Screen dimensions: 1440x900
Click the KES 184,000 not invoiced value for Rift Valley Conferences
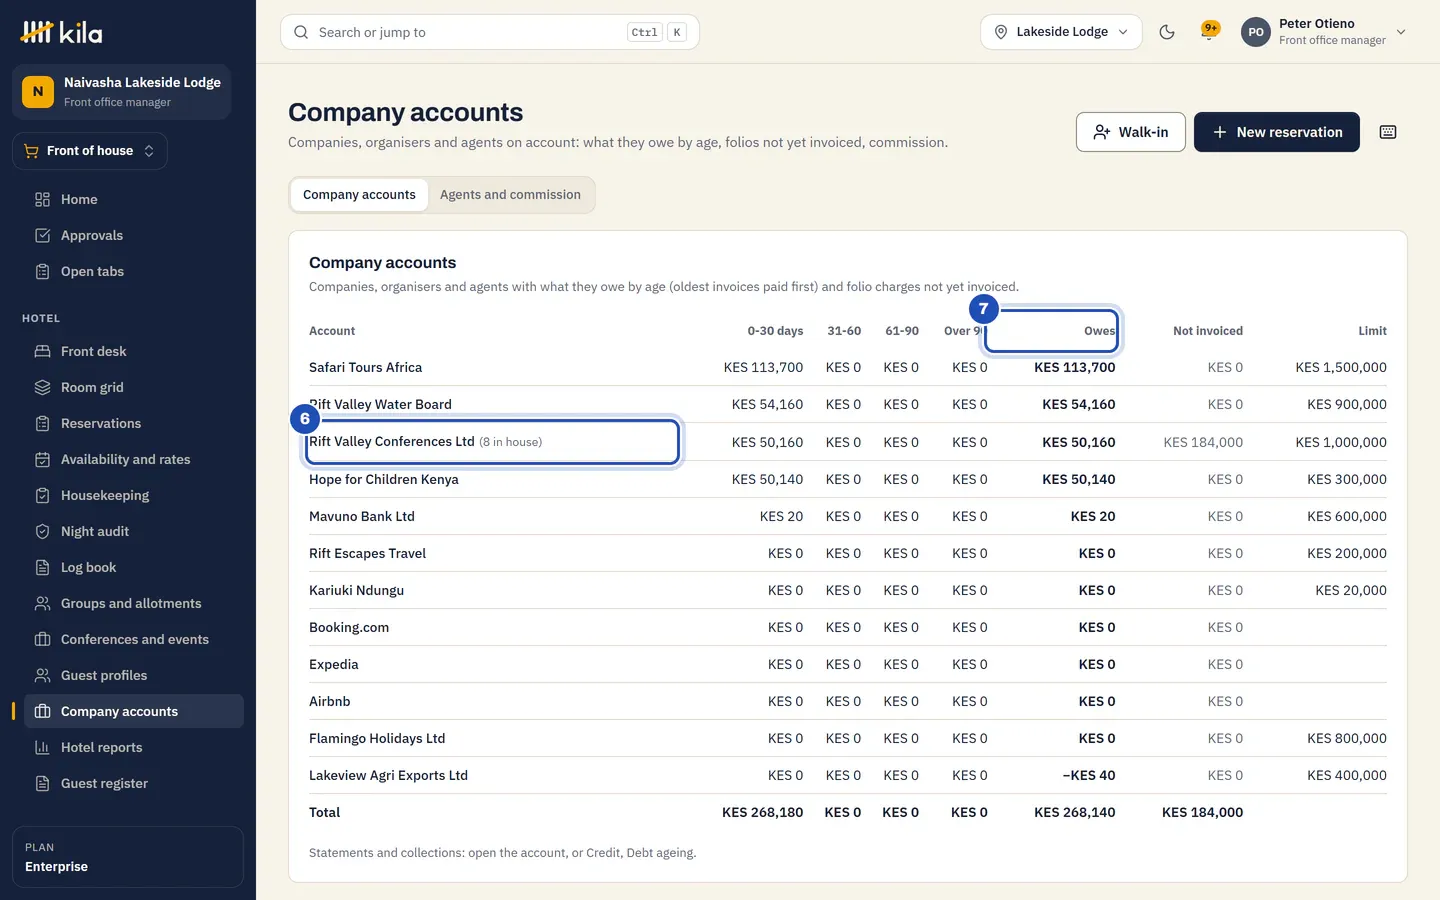(x=1203, y=442)
